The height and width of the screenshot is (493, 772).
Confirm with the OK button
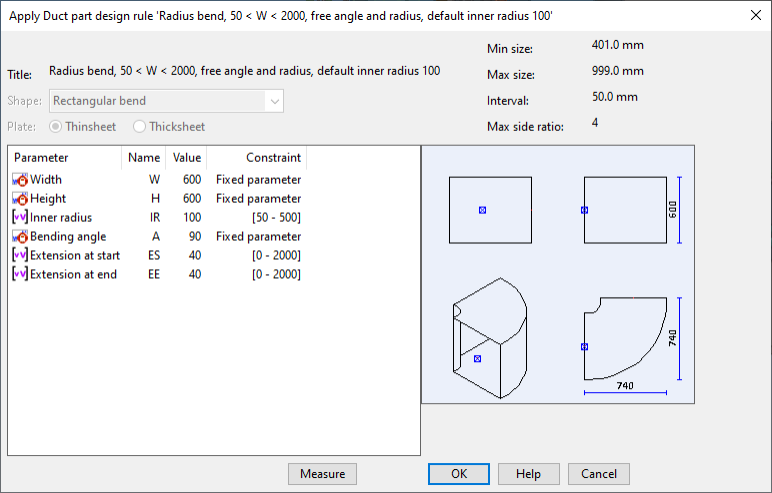pos(458,474)
